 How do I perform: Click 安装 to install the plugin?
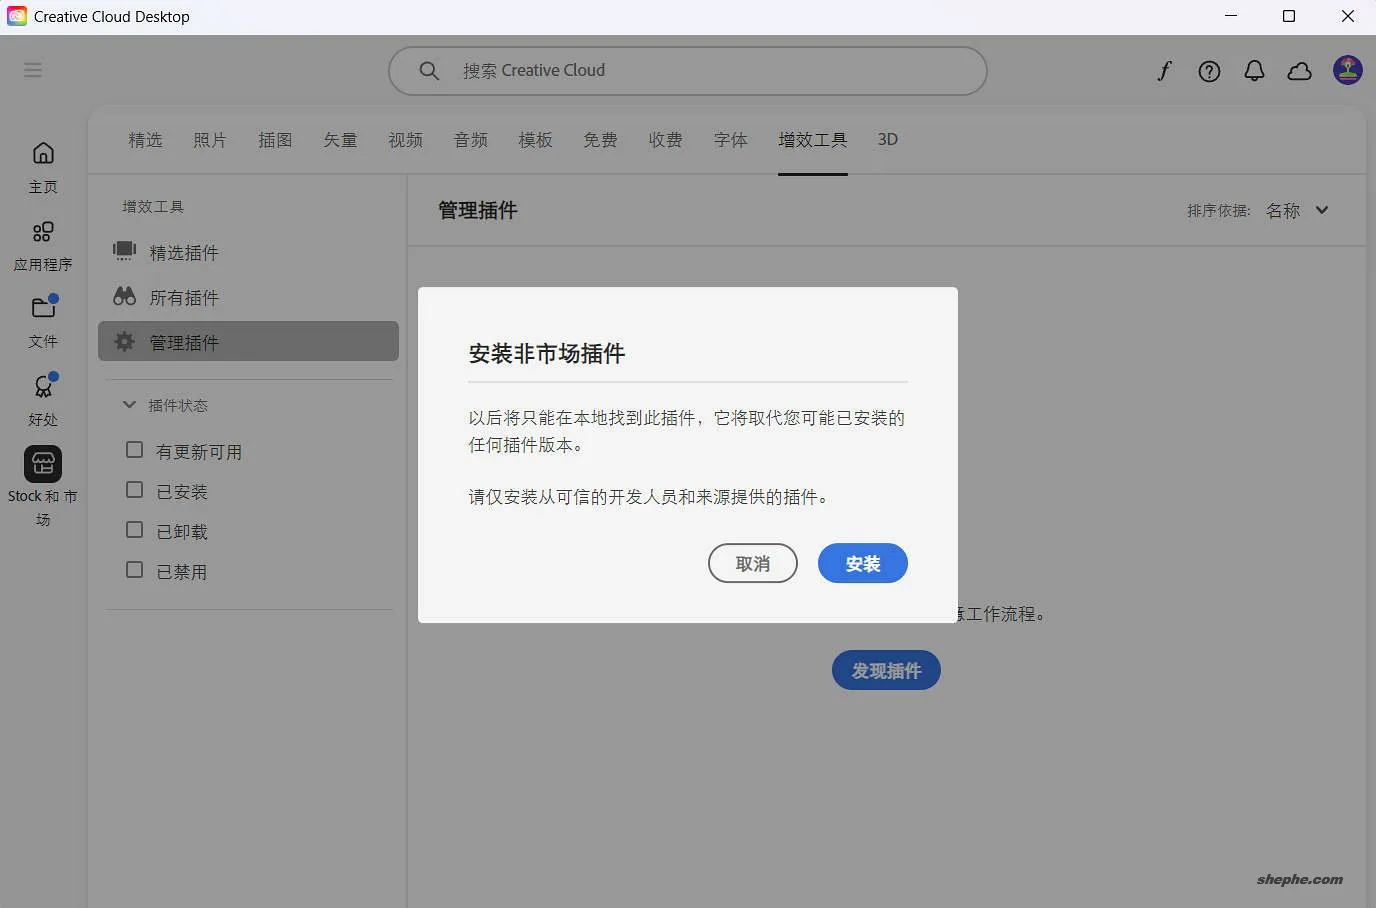[x=863, y=563]
